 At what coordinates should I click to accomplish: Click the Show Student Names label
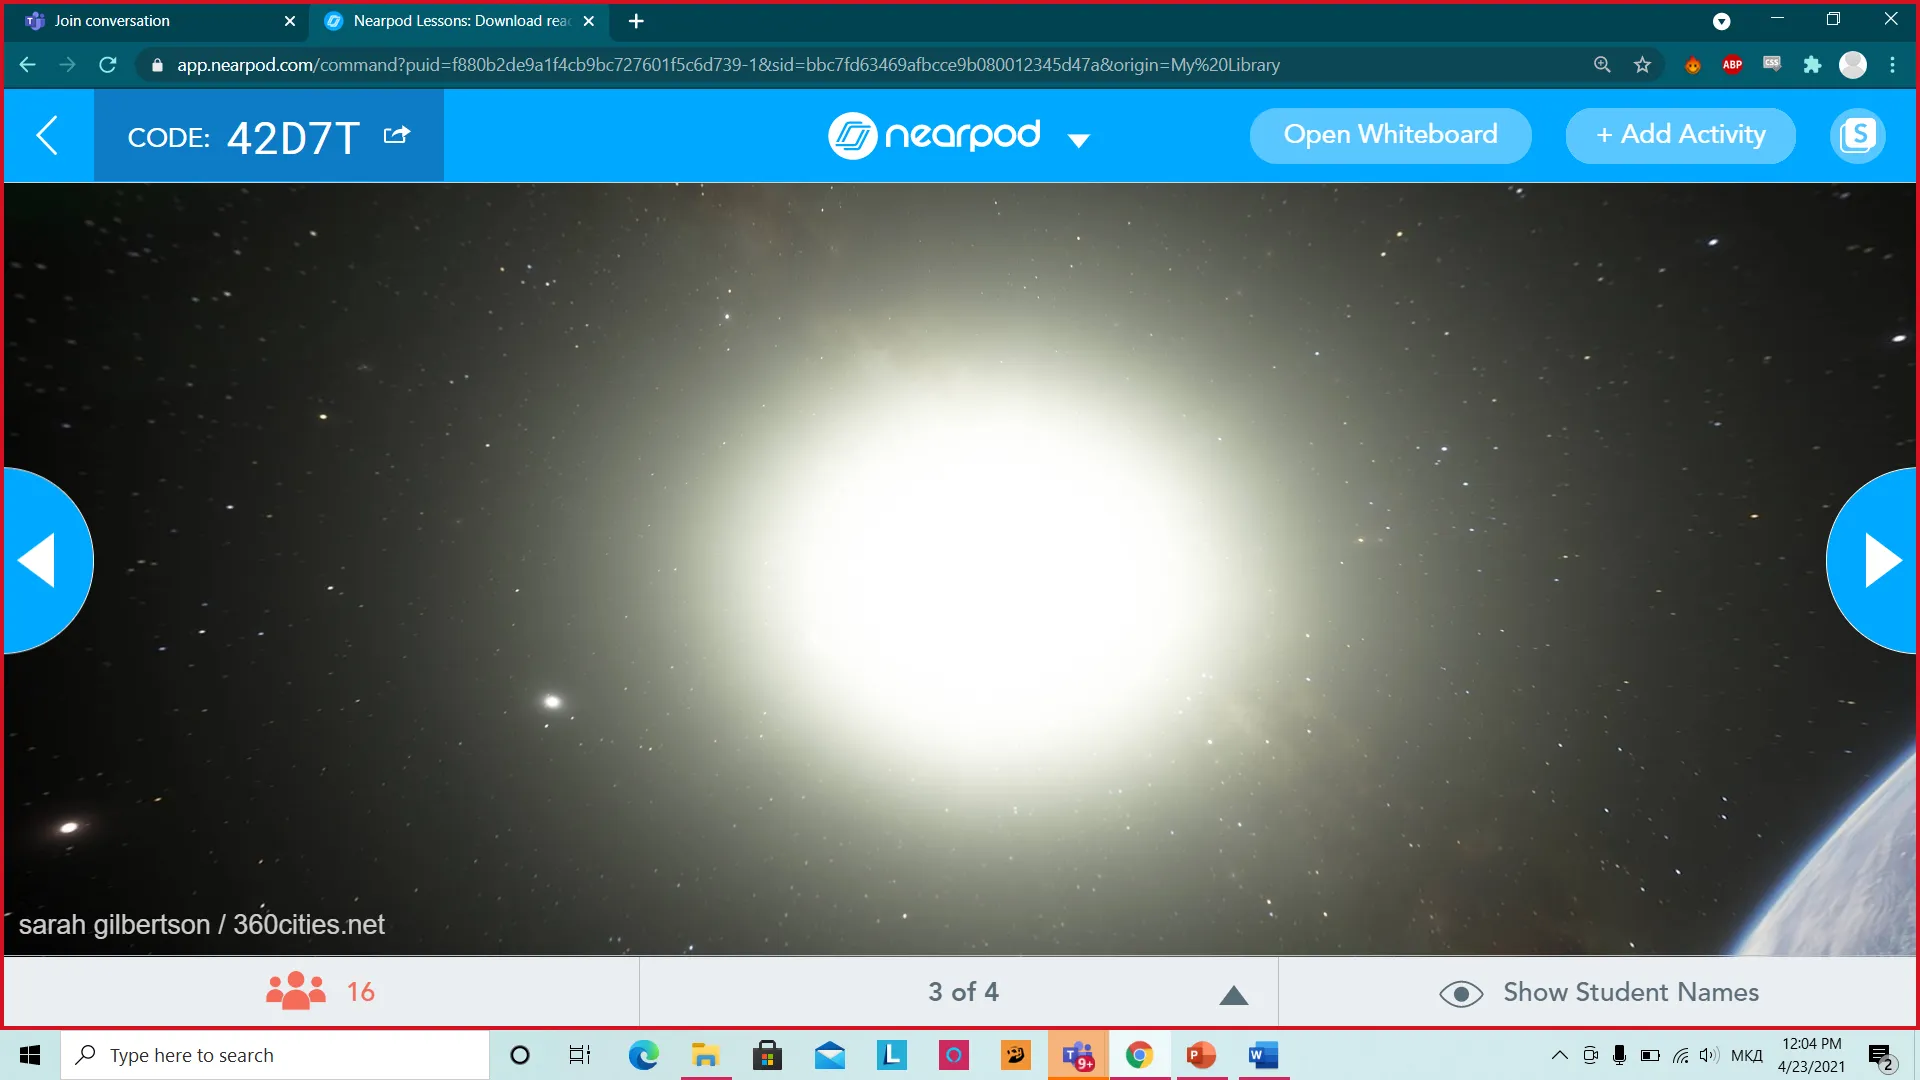tap(1631, 992)
